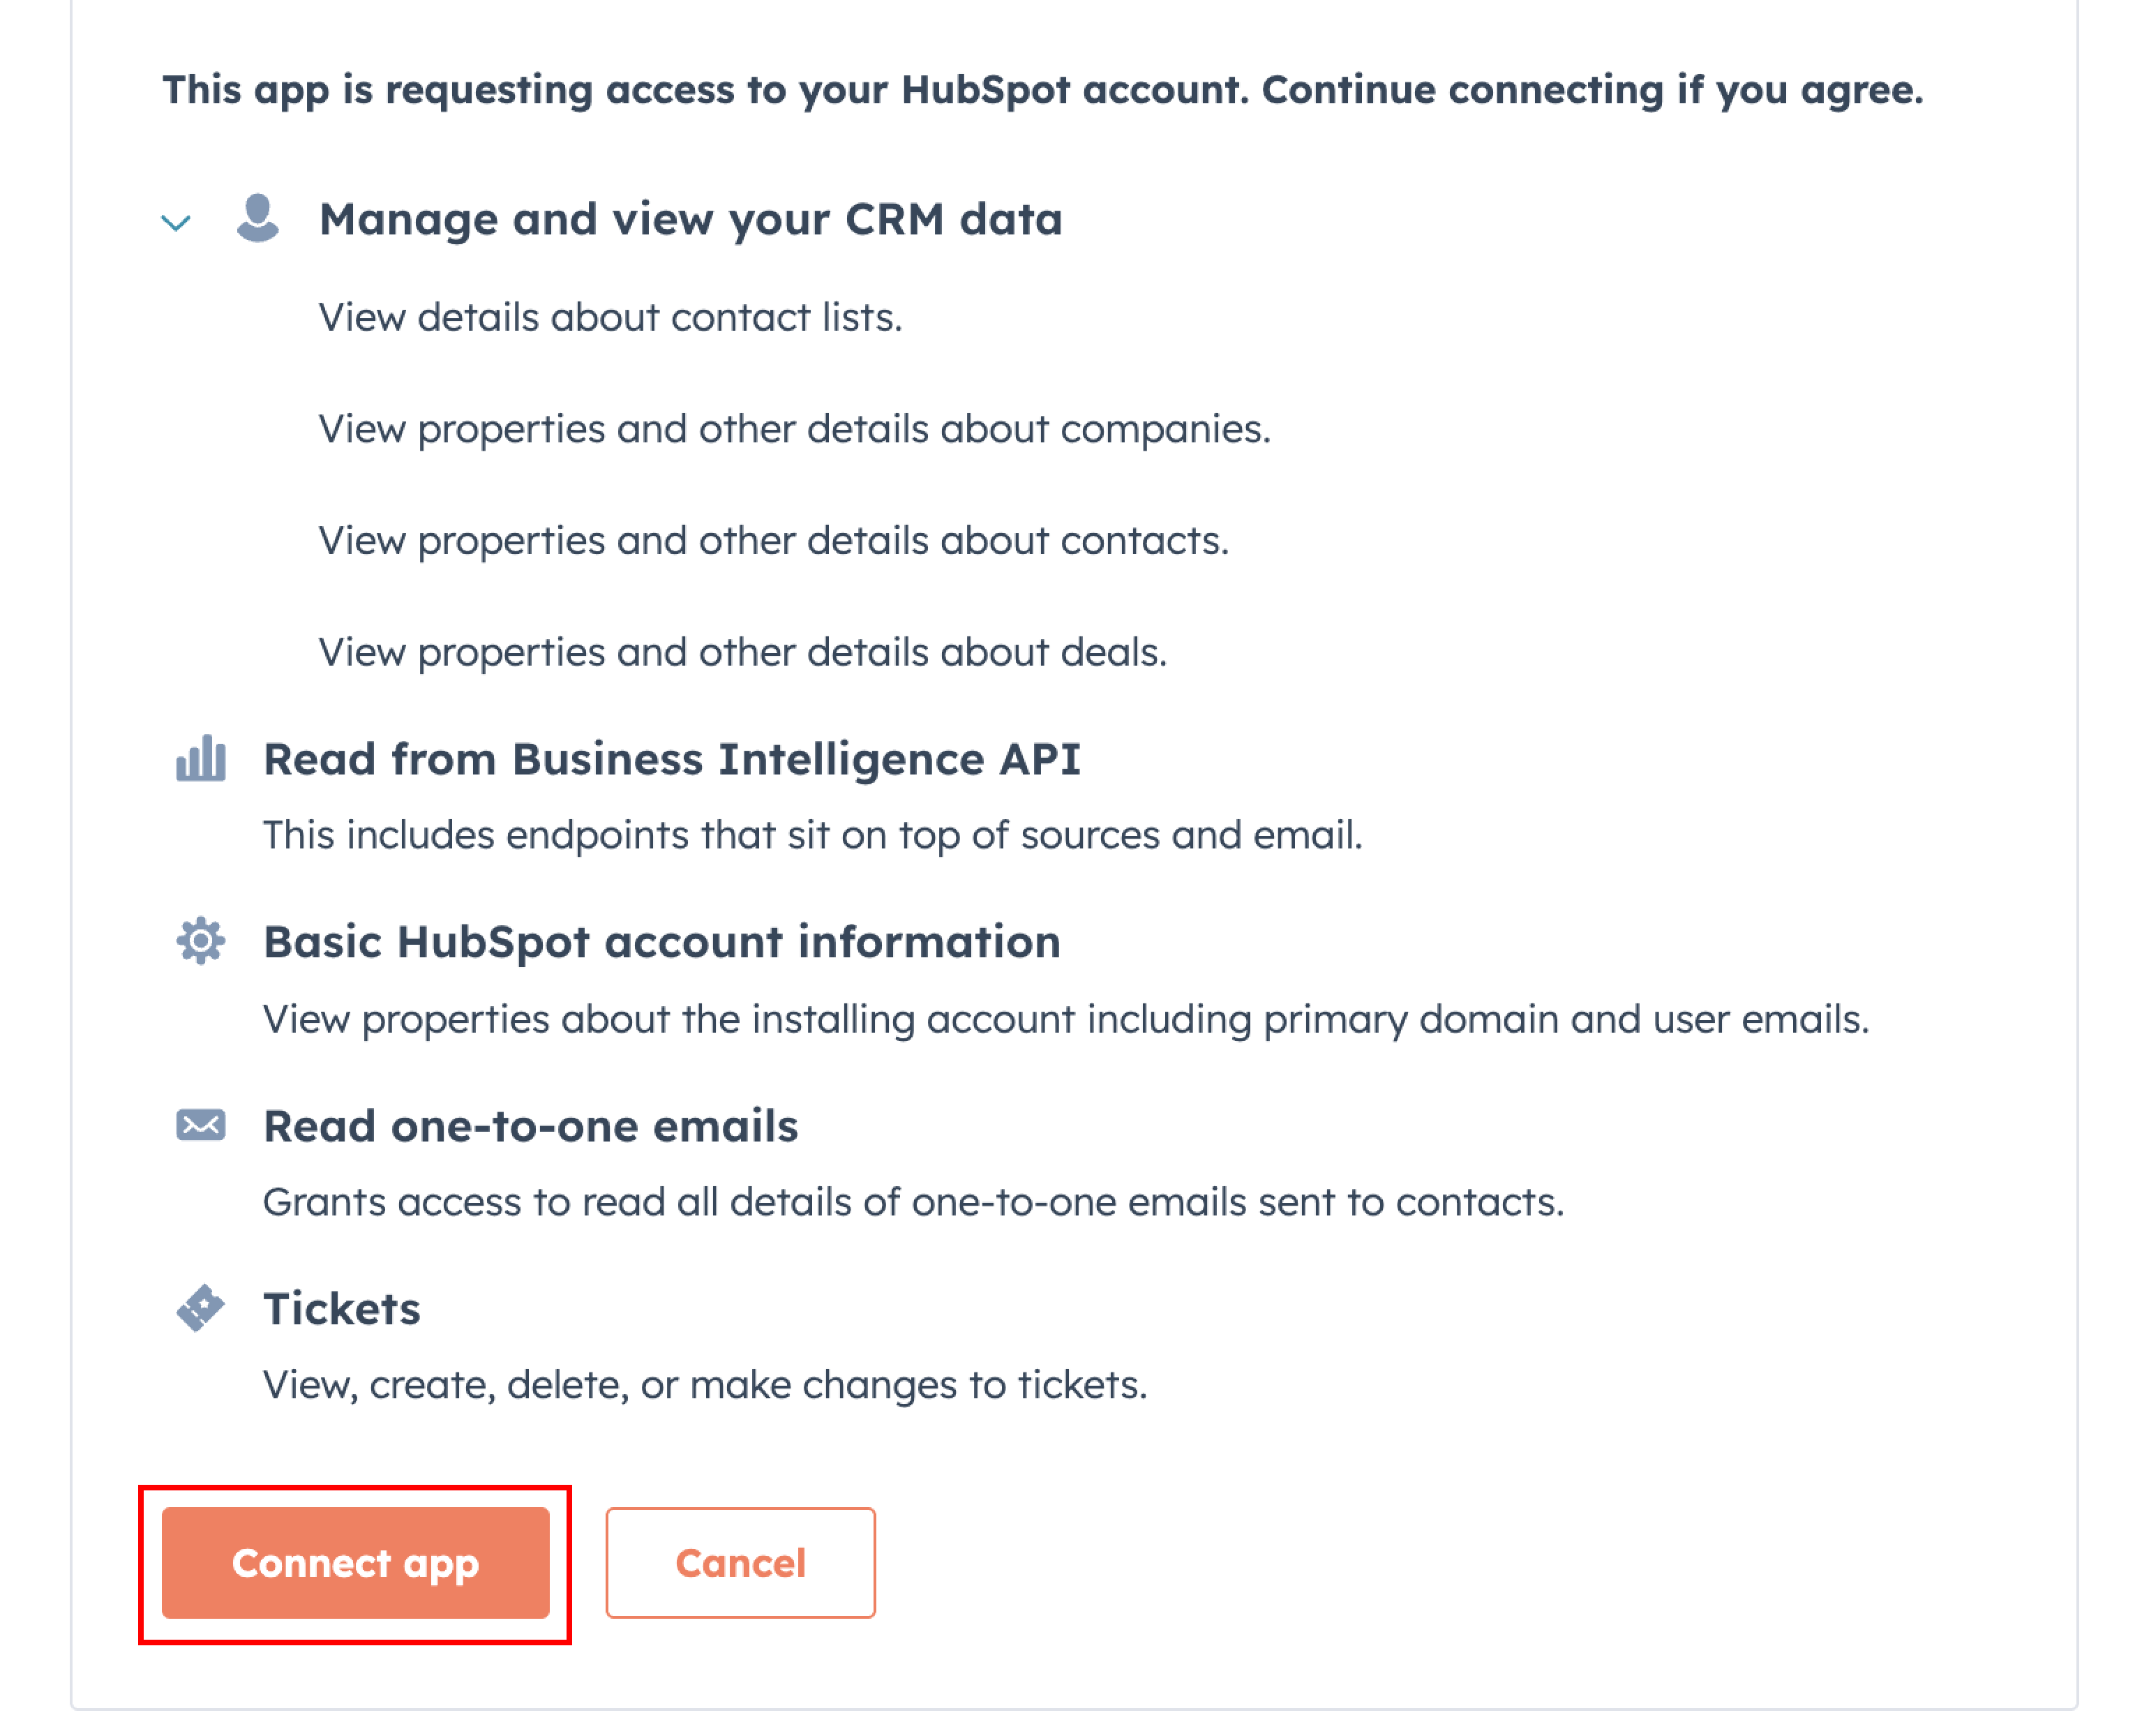
Task: Click the account information gear icon
Action: [201, 941]
